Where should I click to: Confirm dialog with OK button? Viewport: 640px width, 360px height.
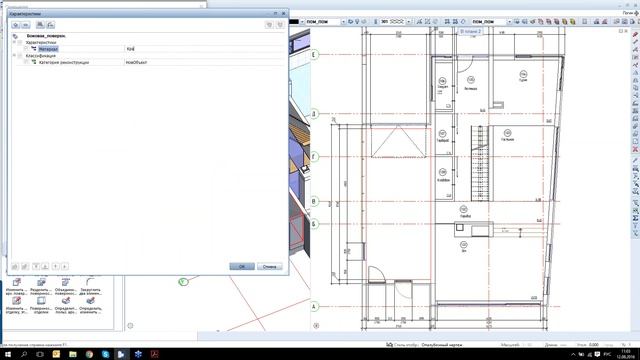[x=242, y=267]
